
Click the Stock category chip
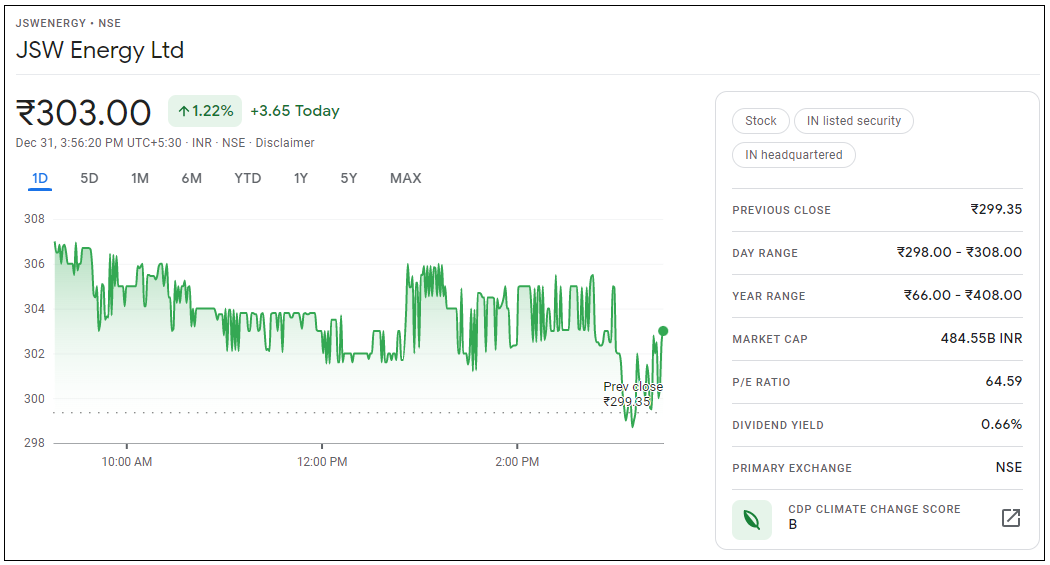761,121
